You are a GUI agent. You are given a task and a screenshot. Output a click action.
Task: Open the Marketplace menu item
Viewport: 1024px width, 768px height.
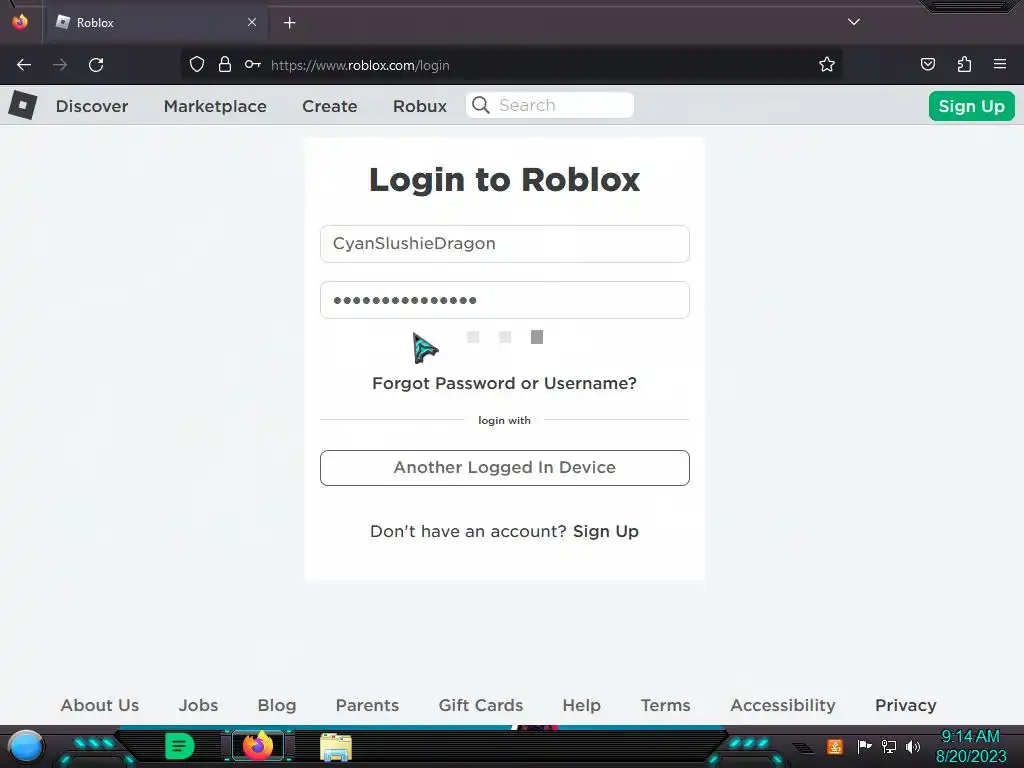pos(215,106)
